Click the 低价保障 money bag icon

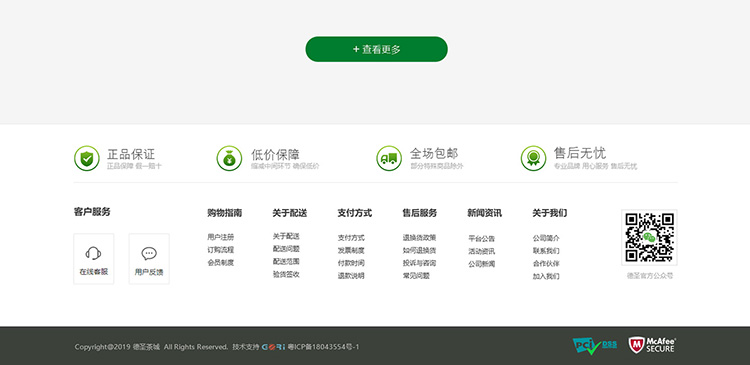(229, 158)
